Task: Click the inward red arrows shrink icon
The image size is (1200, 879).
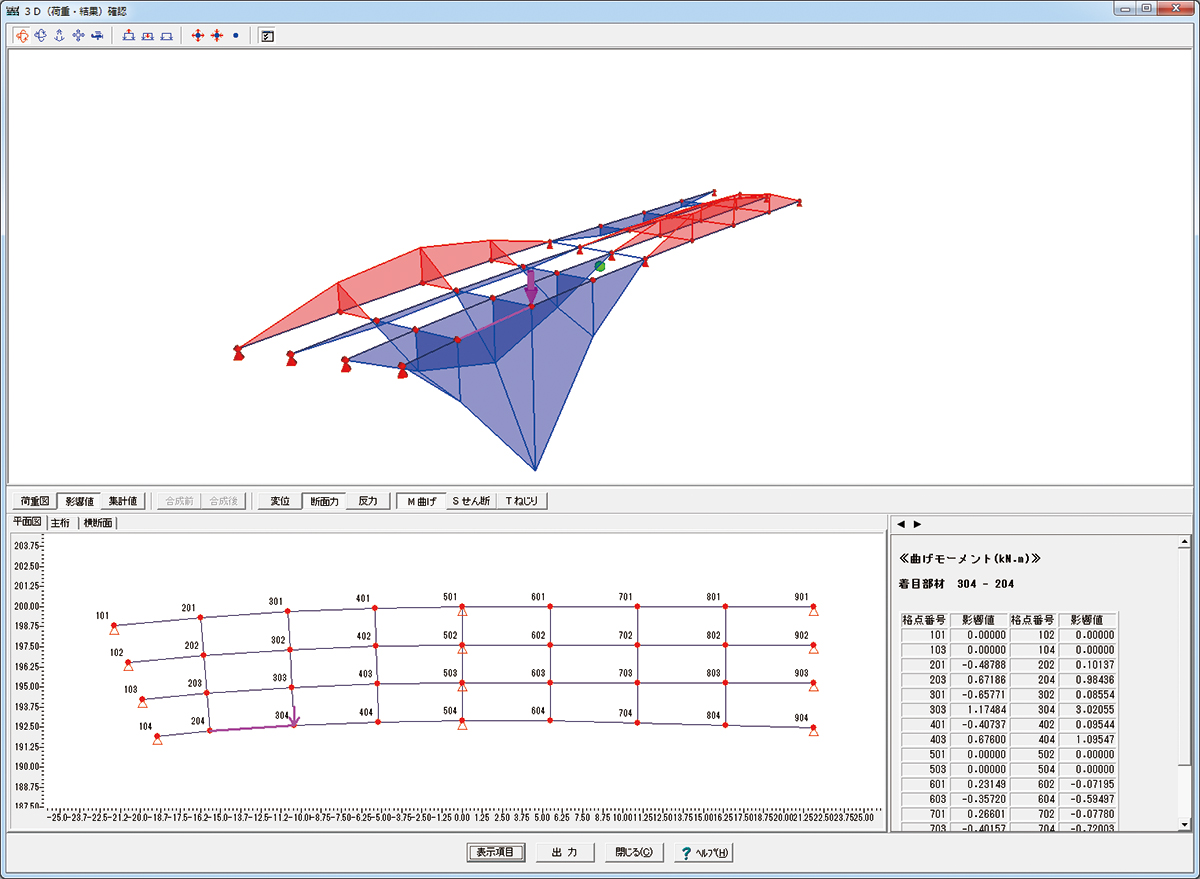Action: 216,35
